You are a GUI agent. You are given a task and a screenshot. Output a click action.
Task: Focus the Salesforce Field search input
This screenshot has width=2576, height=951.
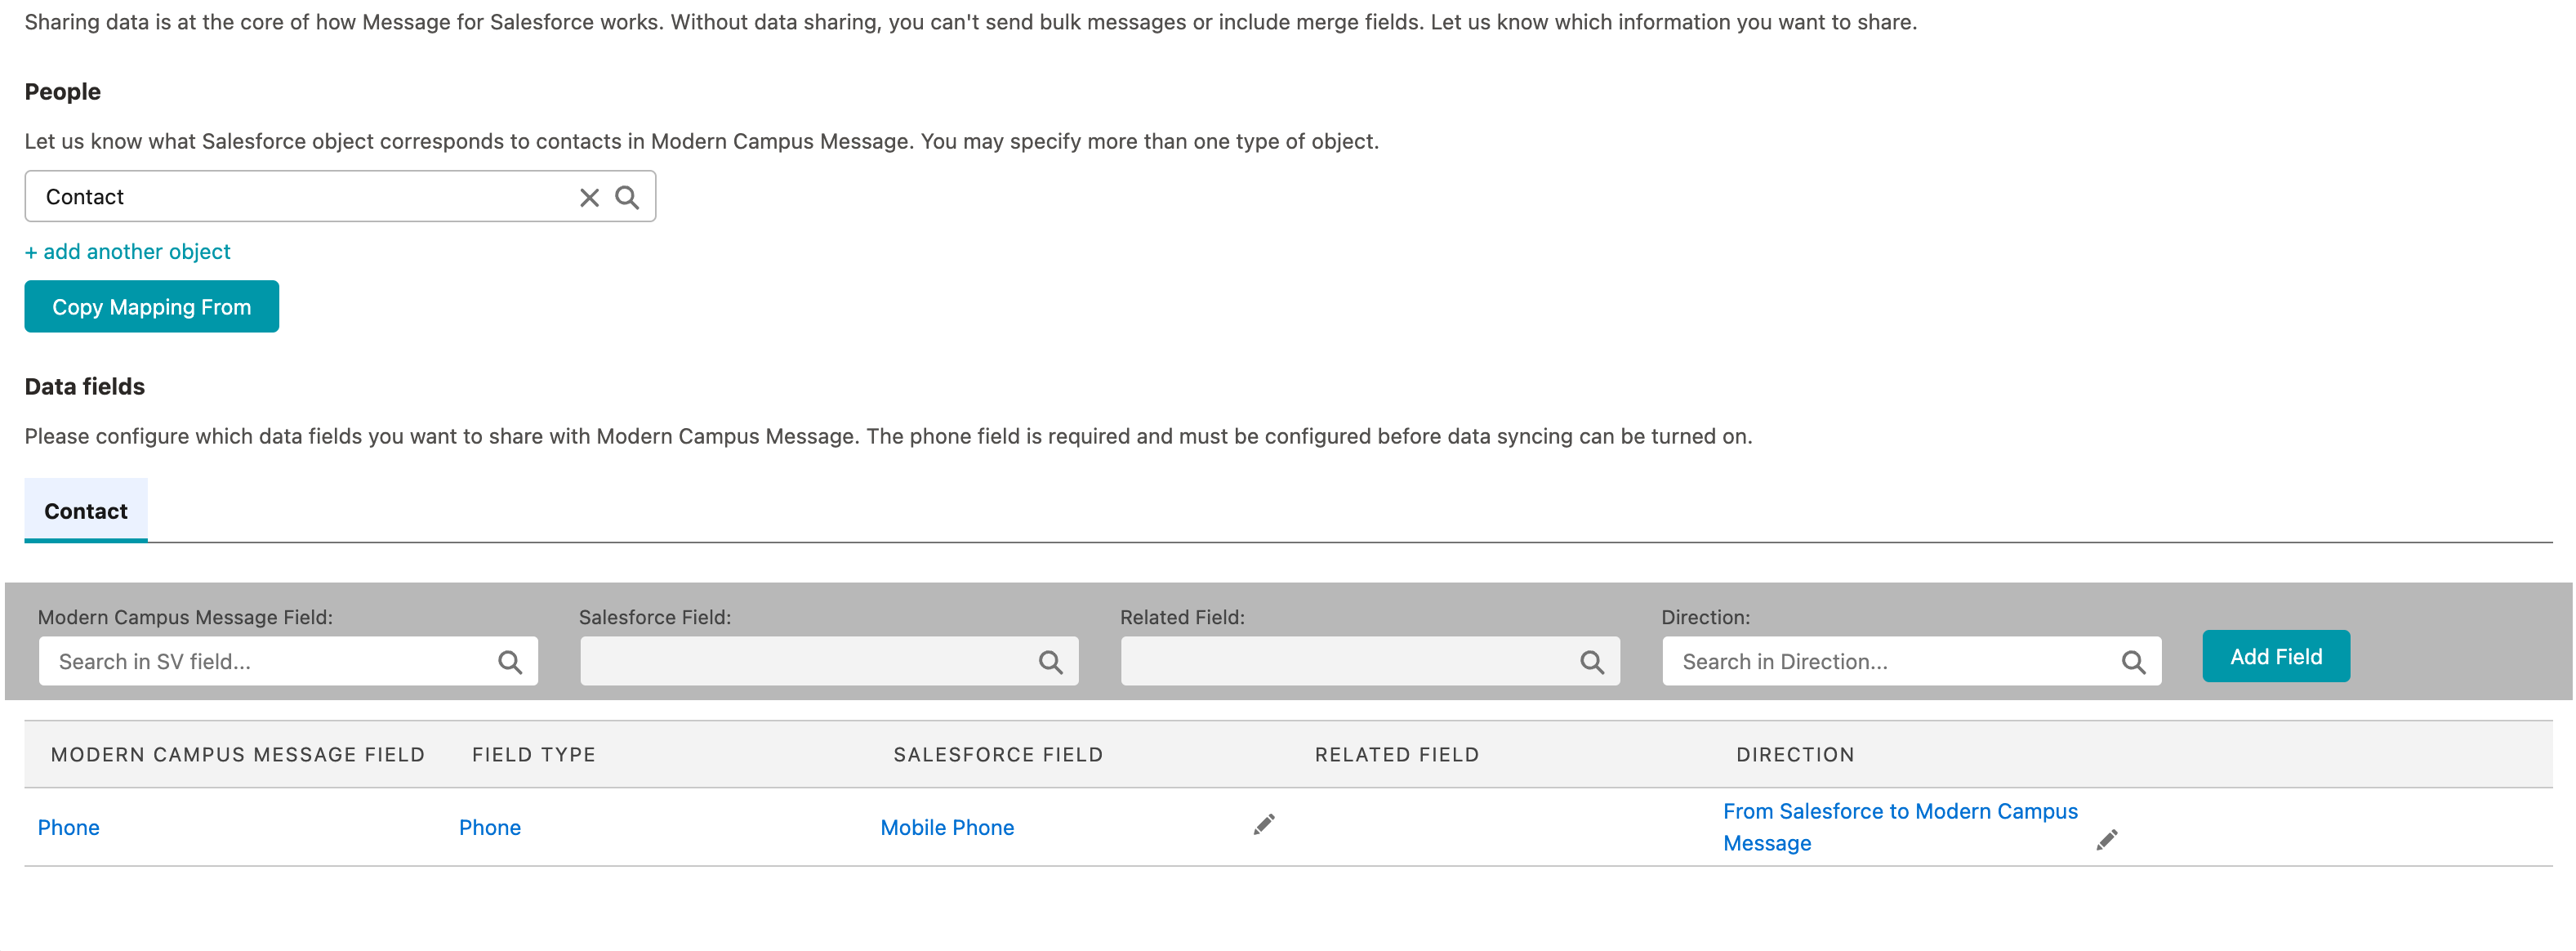pos(800,661)
